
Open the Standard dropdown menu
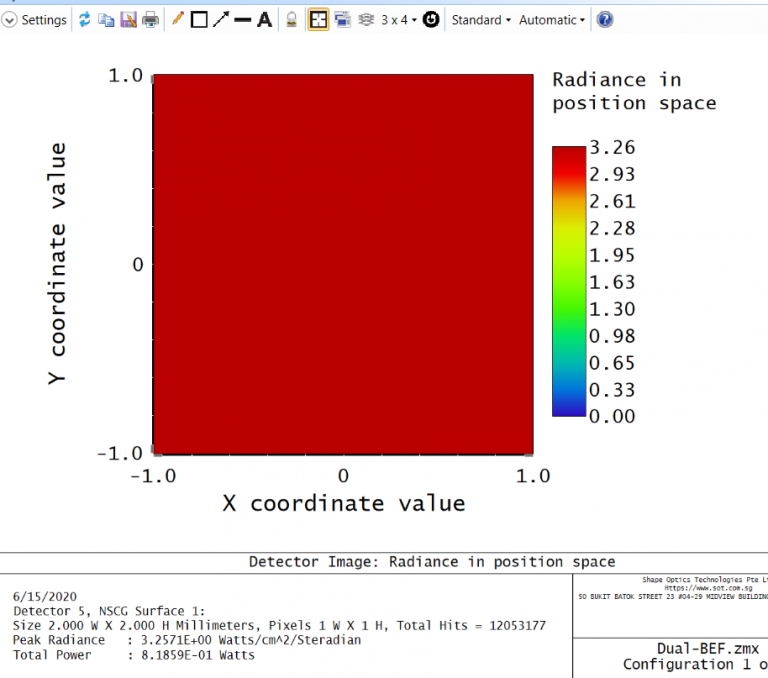coord(481,20)
